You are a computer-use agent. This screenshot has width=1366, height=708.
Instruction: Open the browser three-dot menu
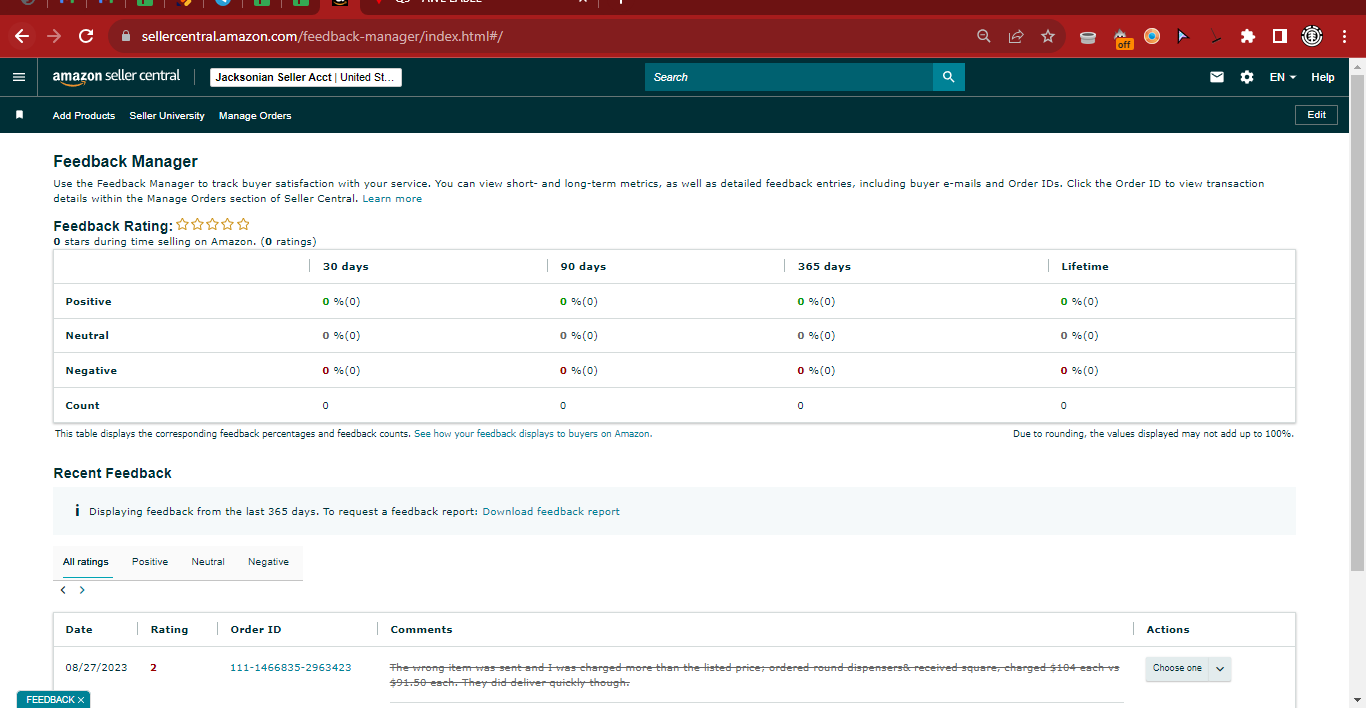point(1343,36)
